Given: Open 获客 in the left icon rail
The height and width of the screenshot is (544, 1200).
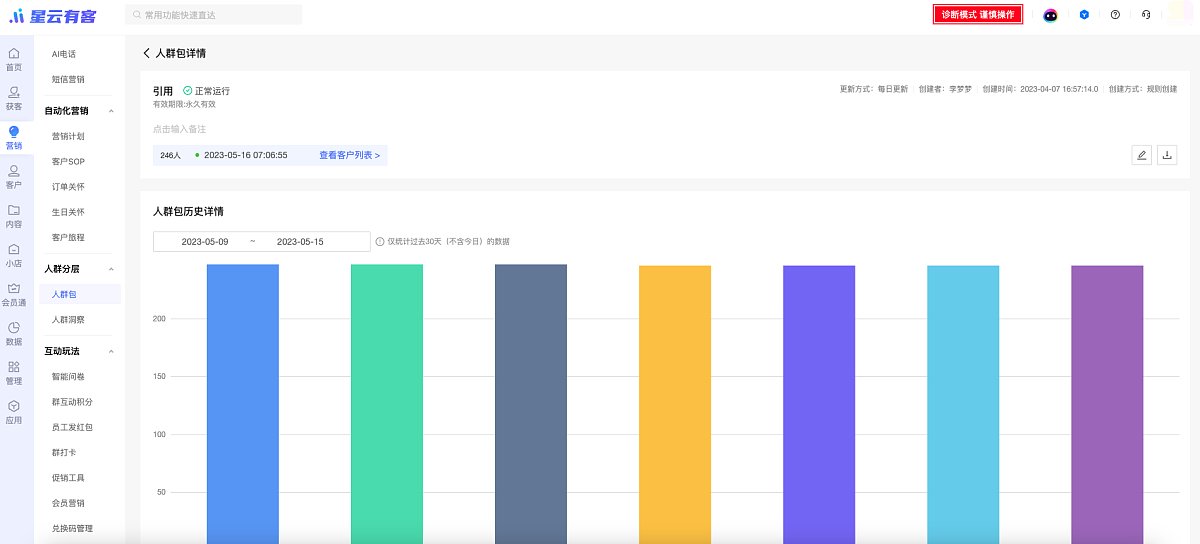Looking at the screenshot, I should [14, 98].
